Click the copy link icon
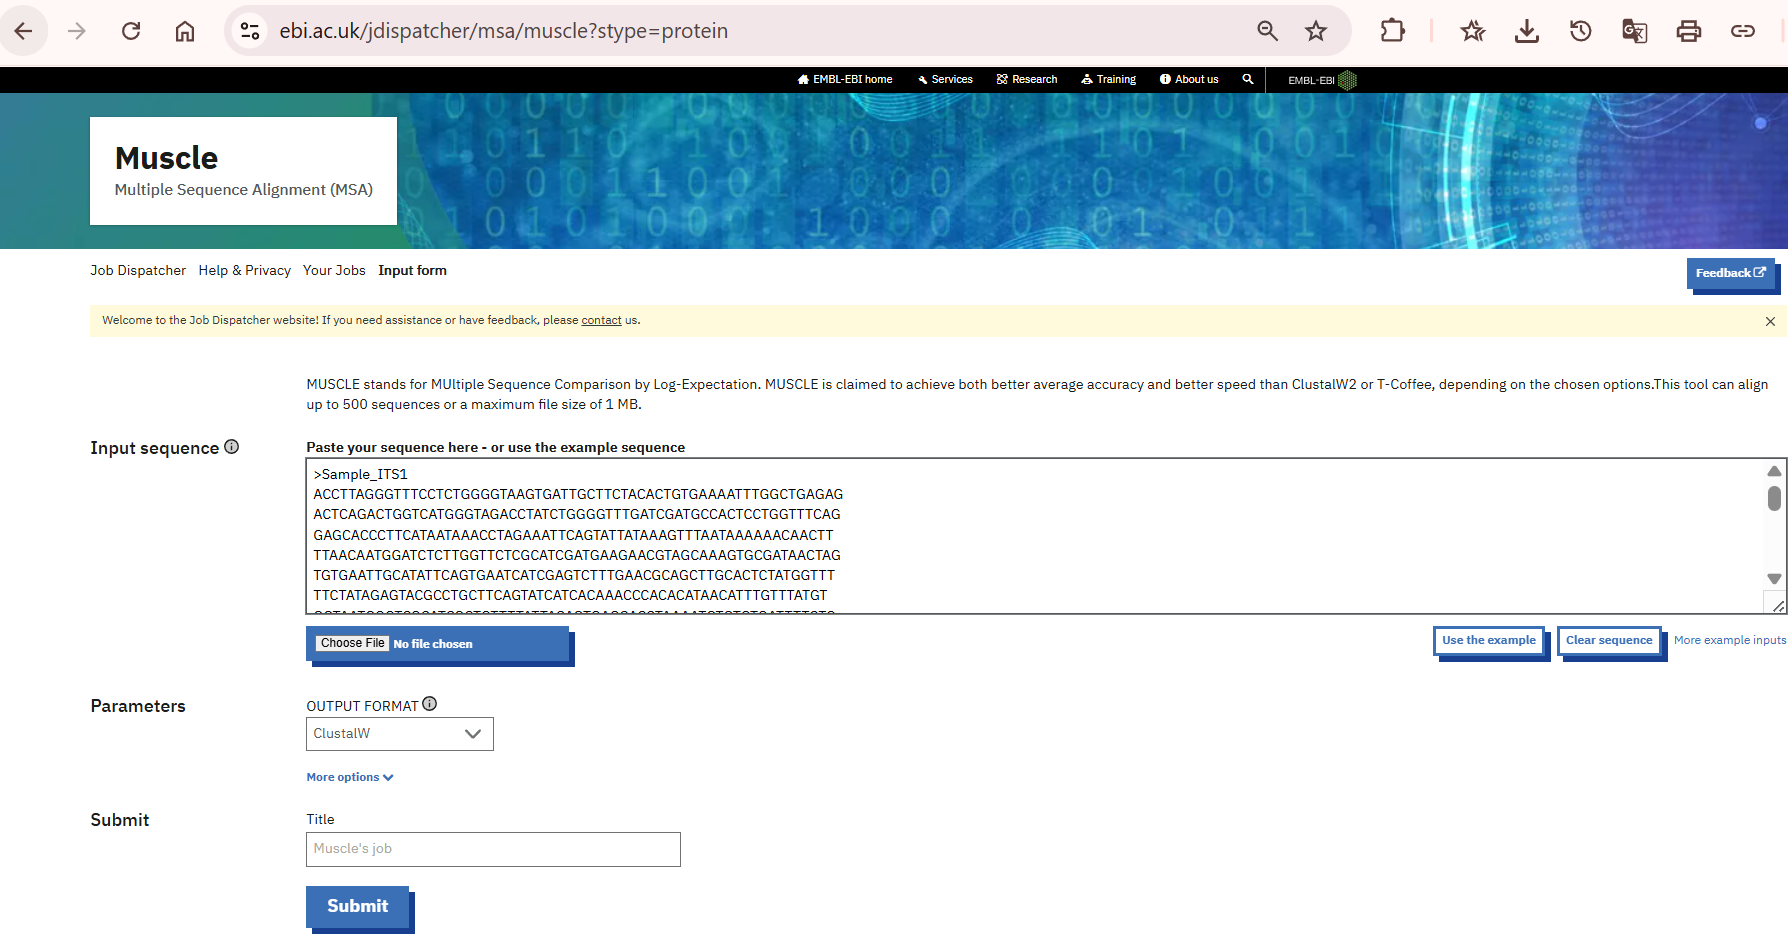This screenshot has width=1788, height=934. [x=1742, y=31]
